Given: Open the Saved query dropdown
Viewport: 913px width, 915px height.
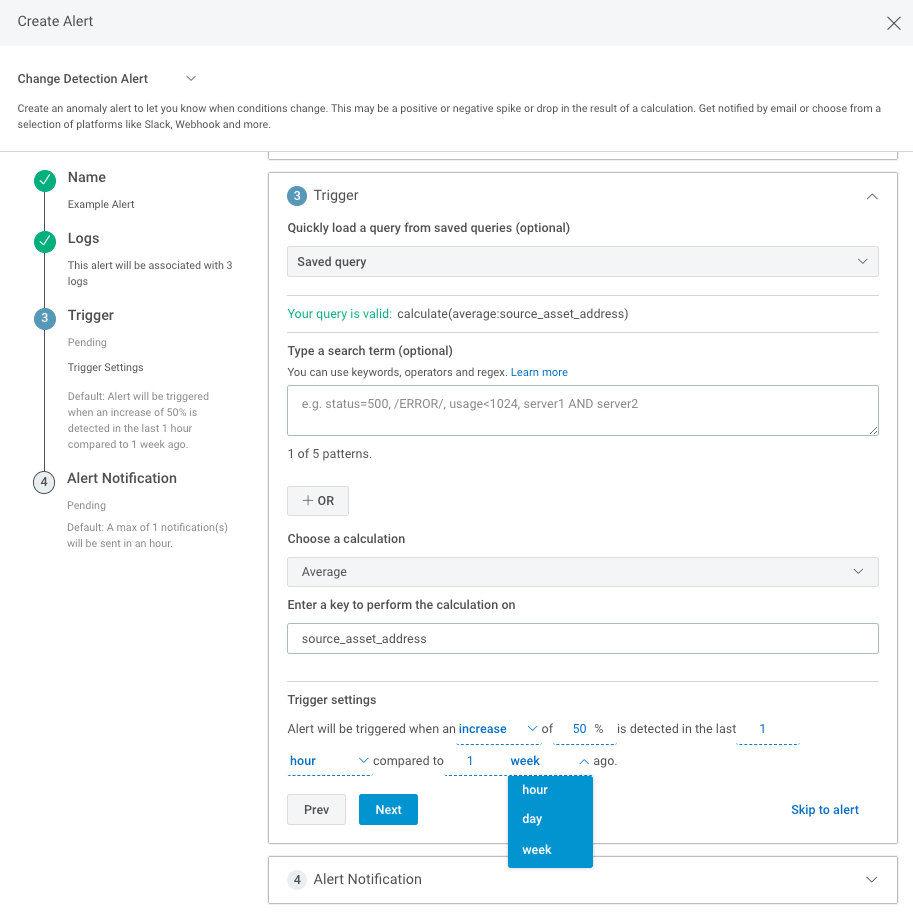Looking at the screenshot, I should pyautogui.click(x=582, y=261).
